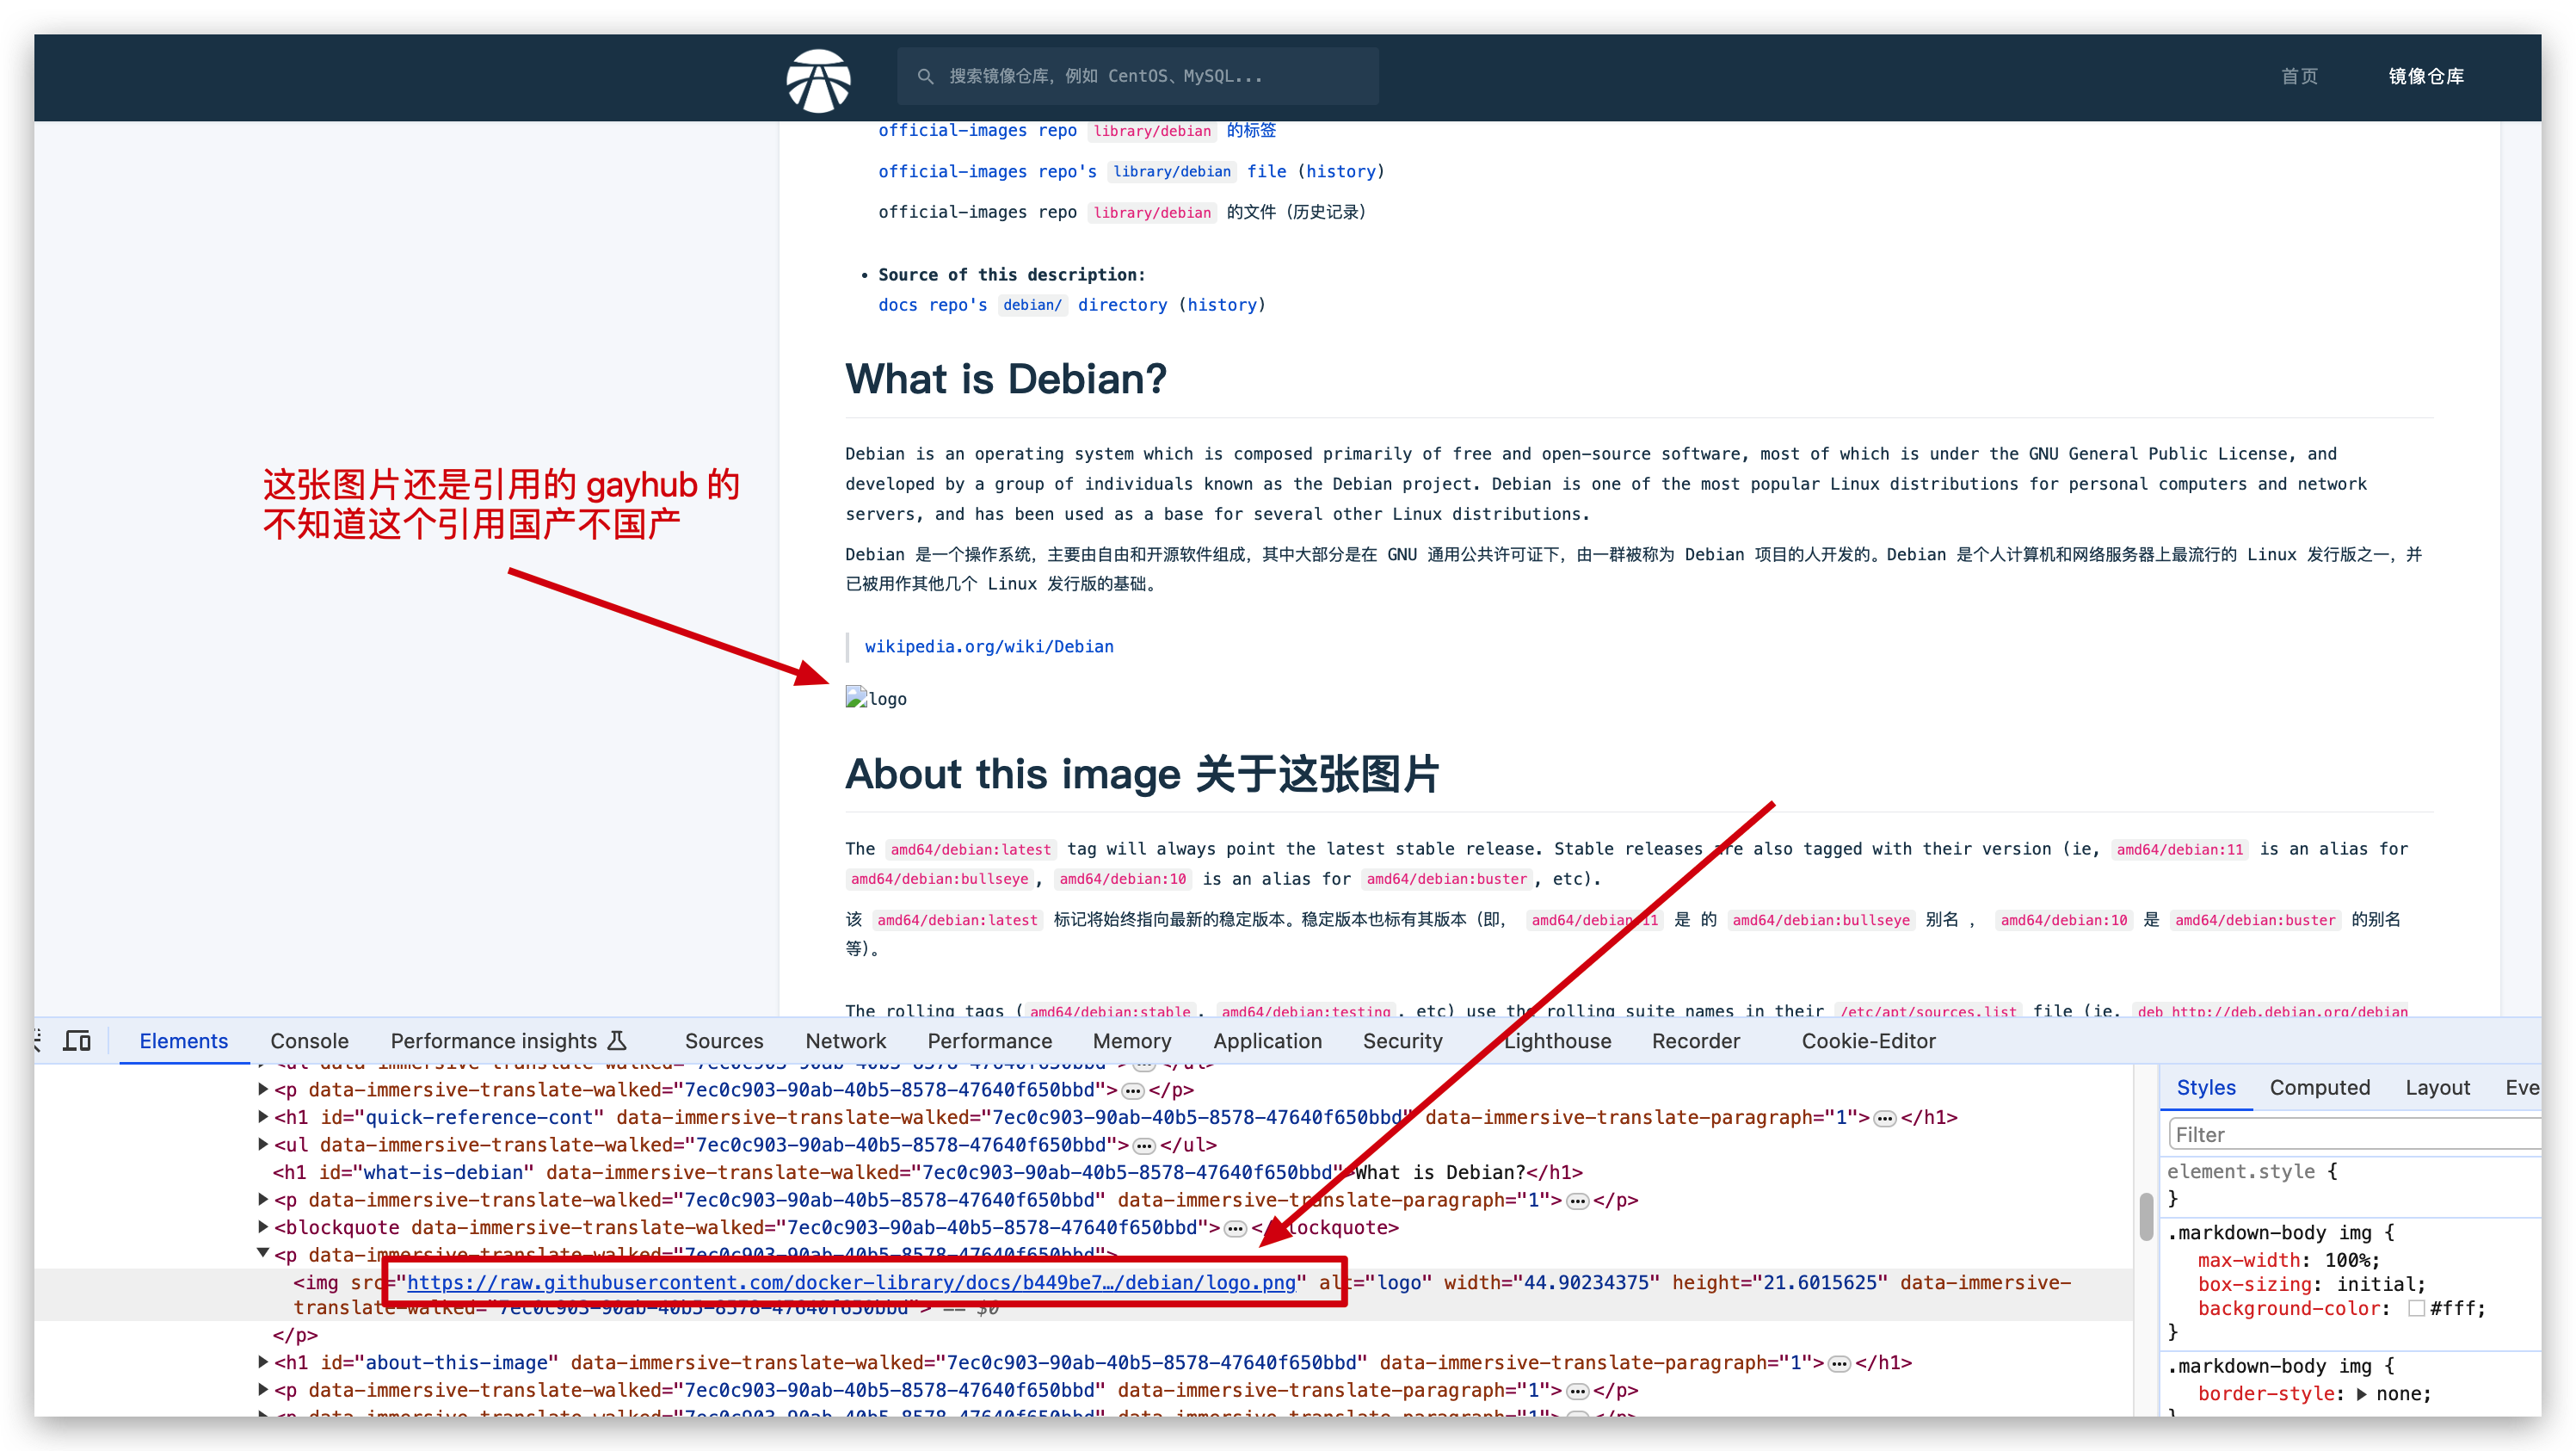Open the Application tab

[1267, 1041]
